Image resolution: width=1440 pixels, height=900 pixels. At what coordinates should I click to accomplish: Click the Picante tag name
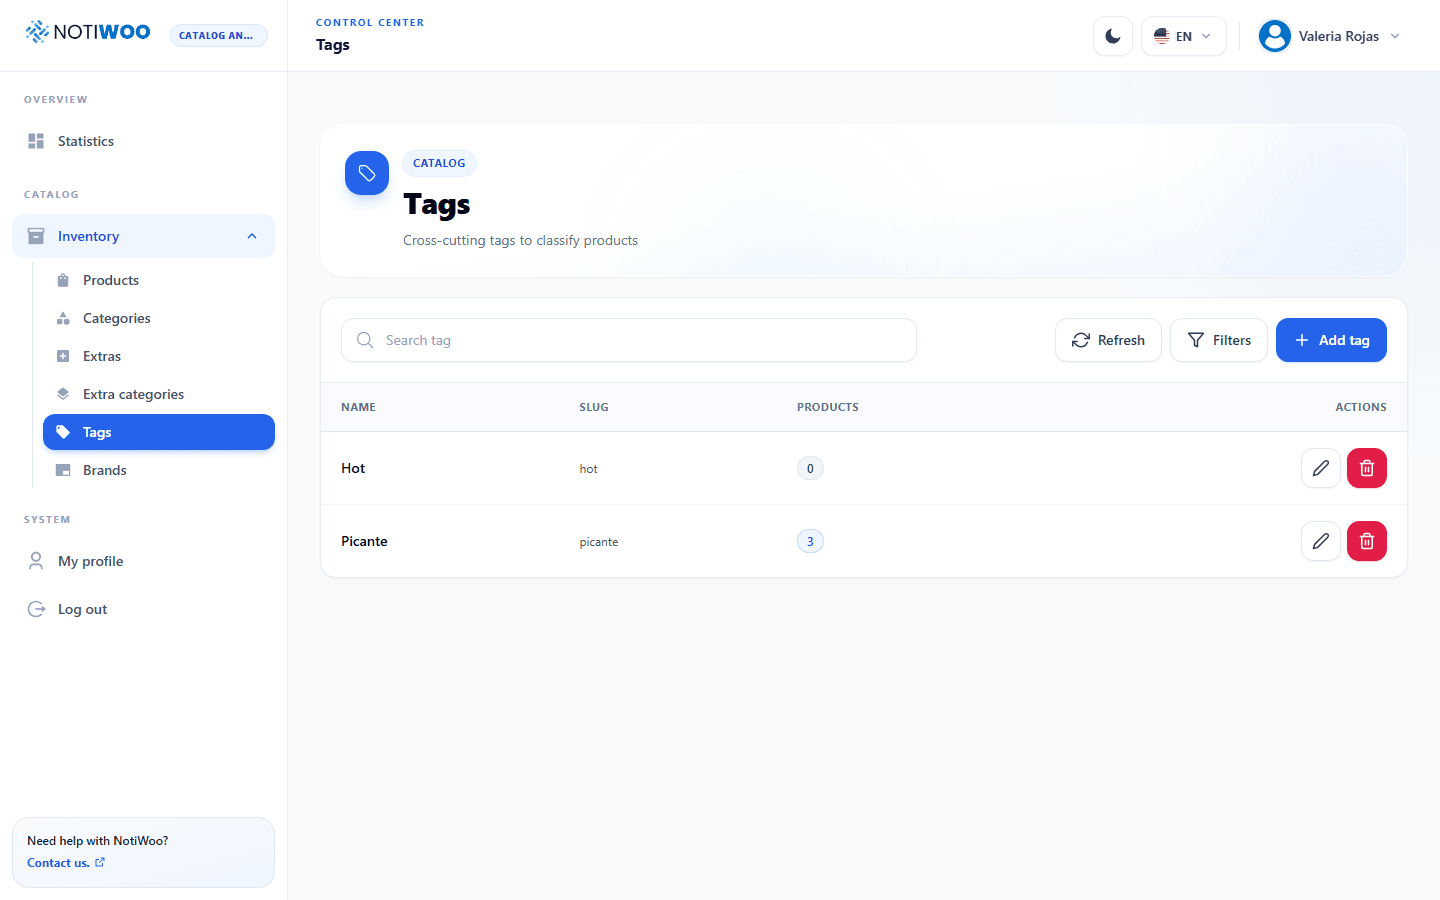click(x=364, y=541)
